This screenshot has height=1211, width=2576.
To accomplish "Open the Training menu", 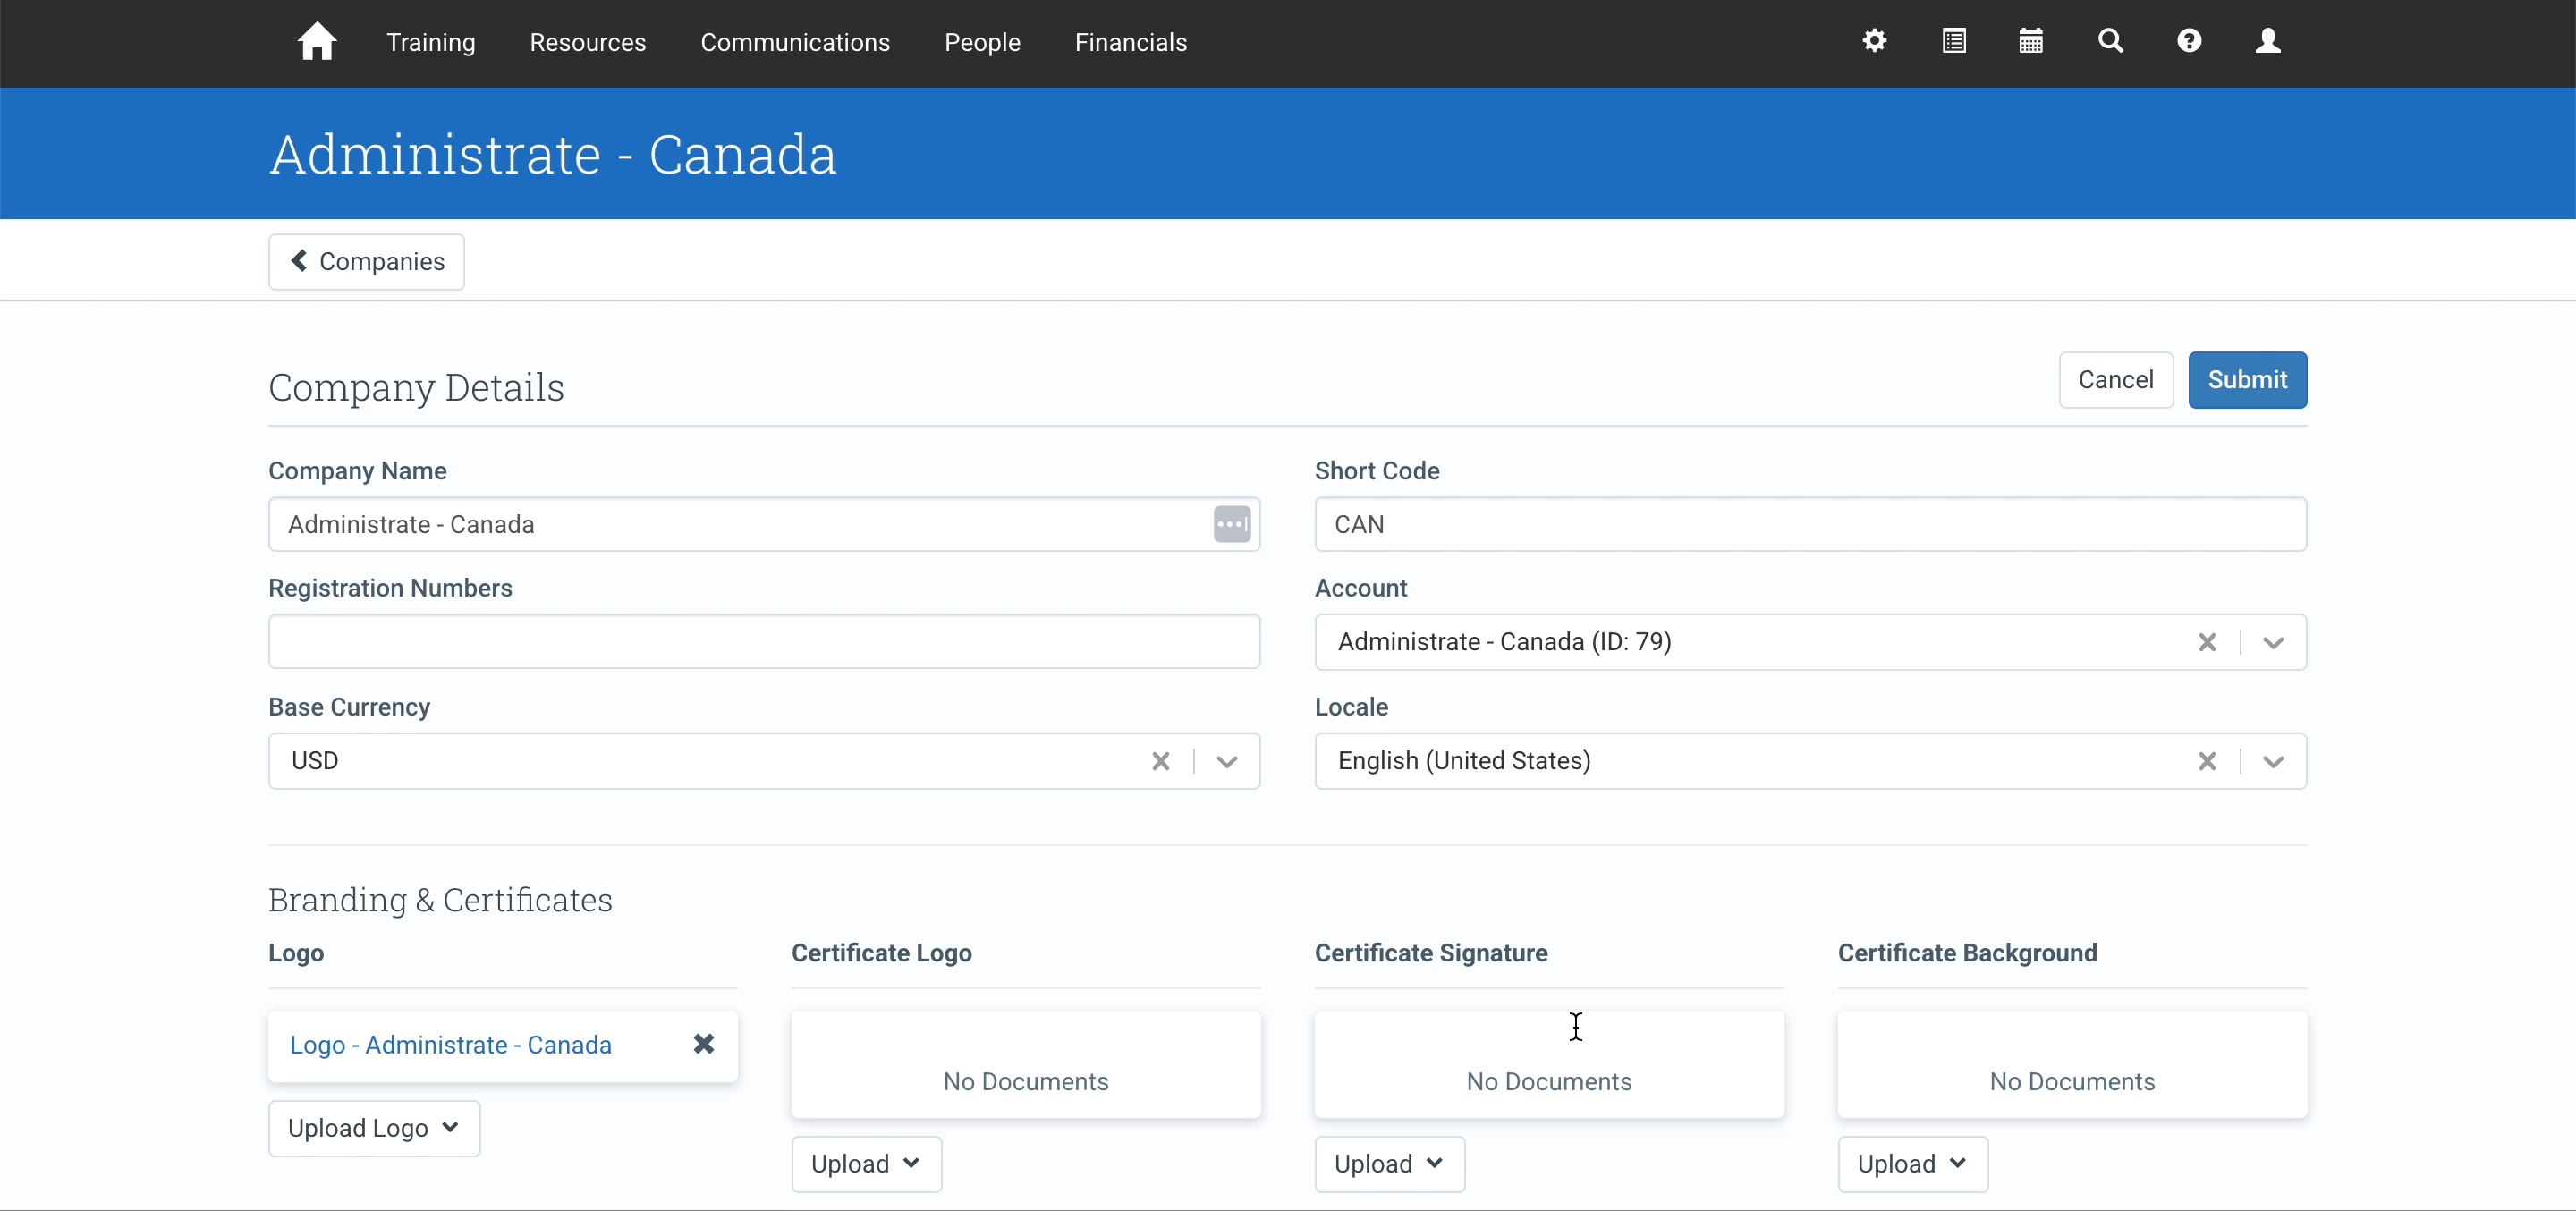I will click(431, 42).
